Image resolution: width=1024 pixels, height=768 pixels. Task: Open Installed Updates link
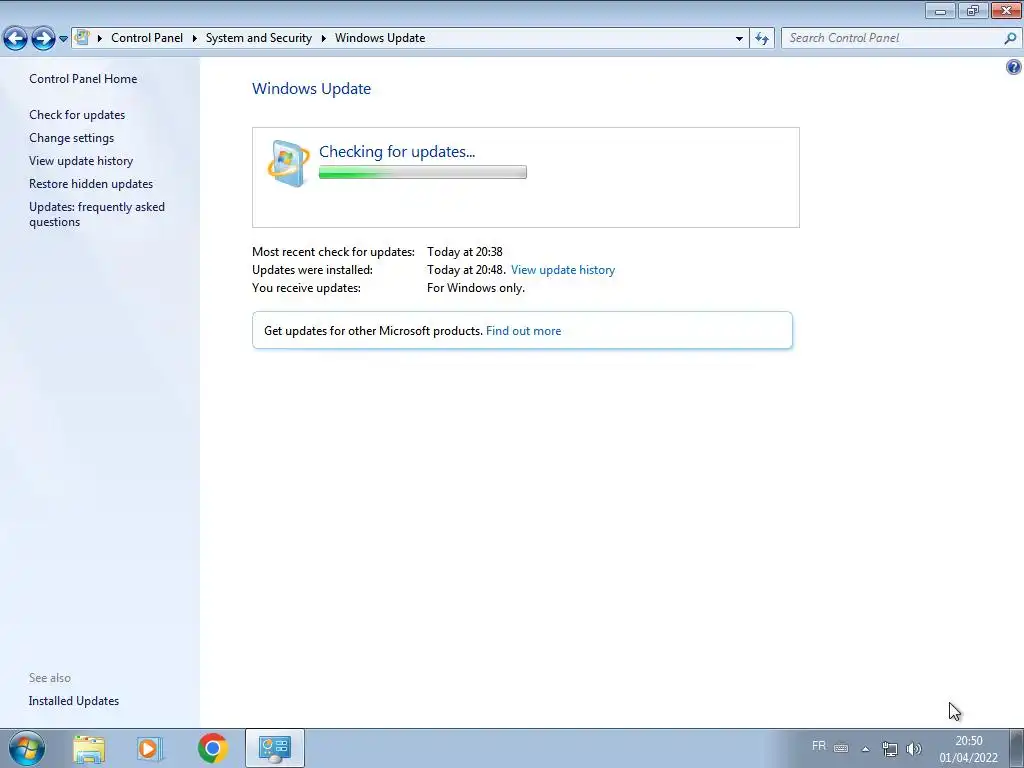coord(74,701)
